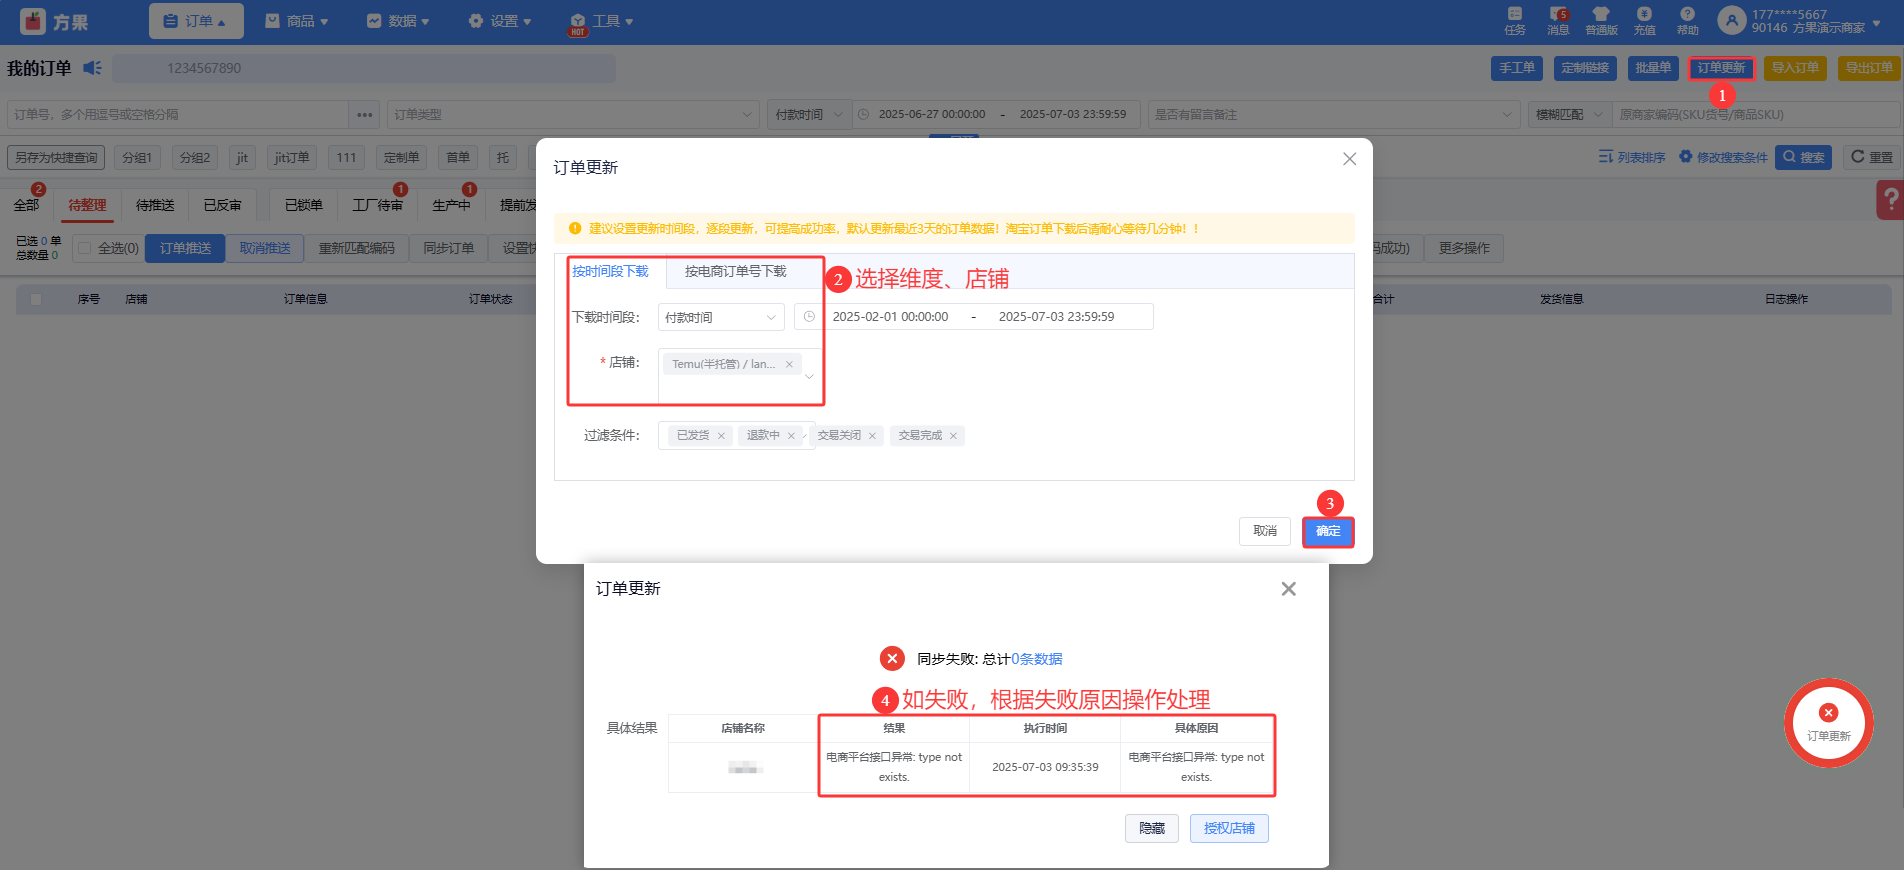The image size is (1904, 870).
Task: Select the 全部 order status tab
Action: click(26, 205)
